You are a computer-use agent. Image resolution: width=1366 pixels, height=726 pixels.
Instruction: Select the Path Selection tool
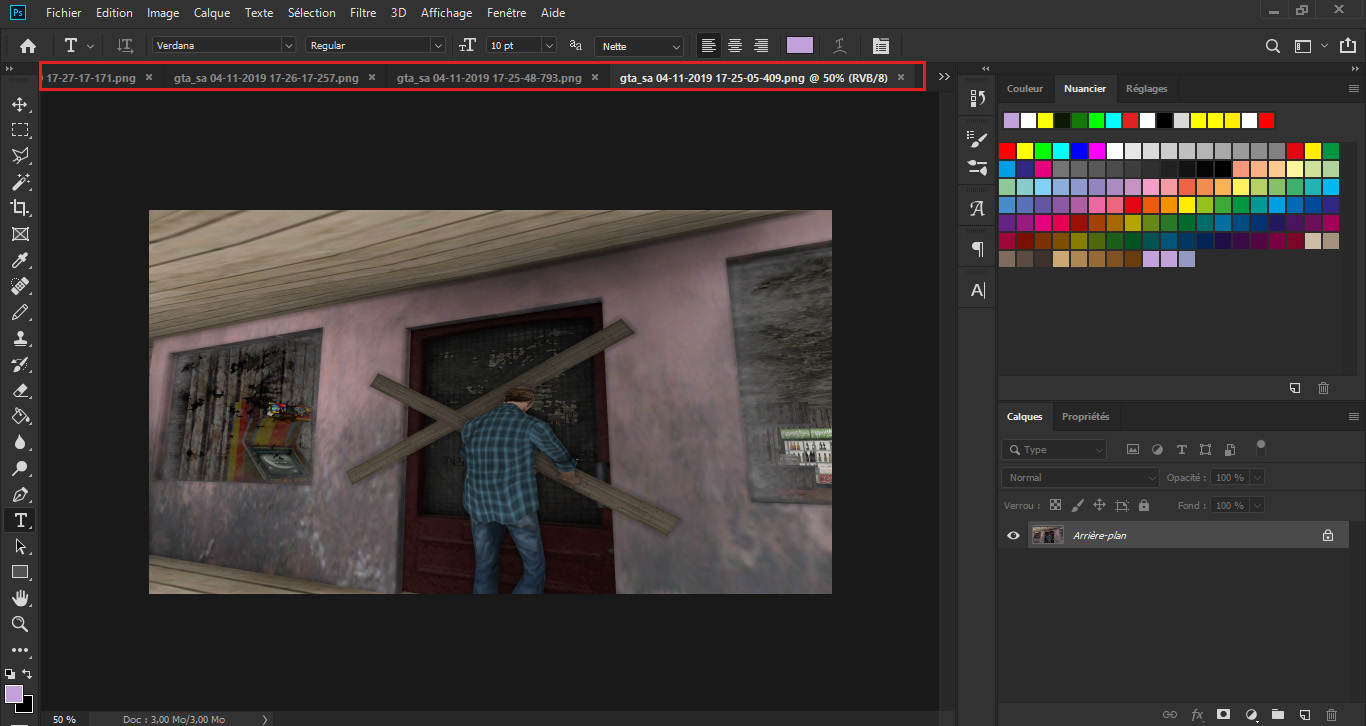[19, 546]
